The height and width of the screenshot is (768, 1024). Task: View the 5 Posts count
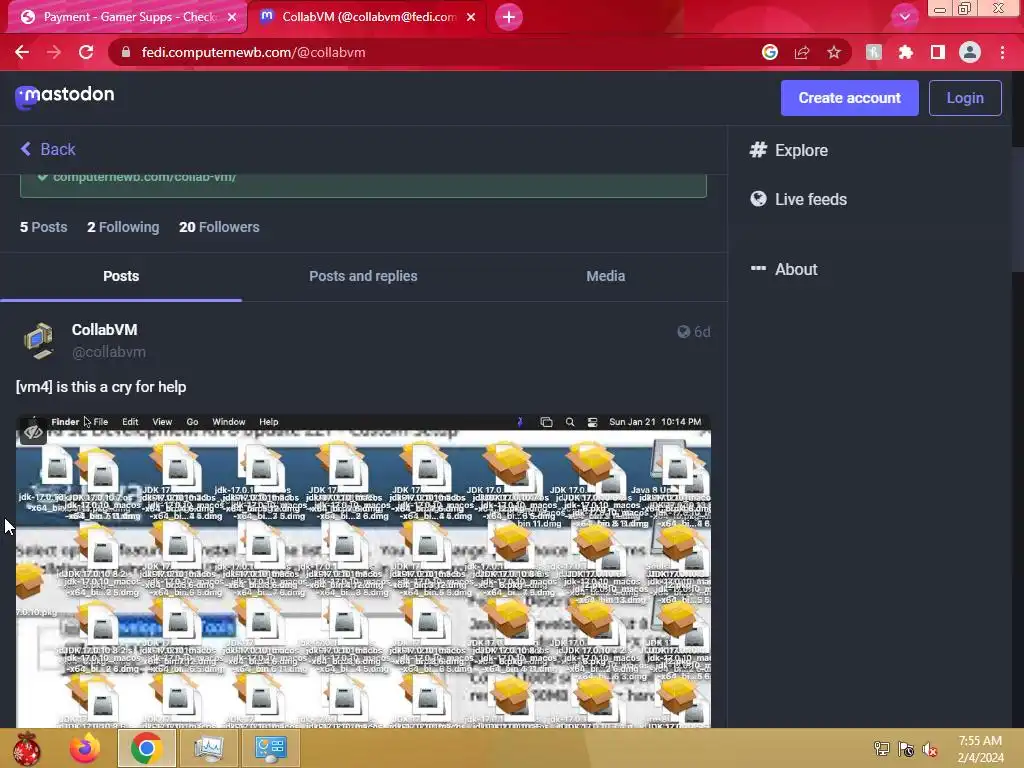click(x=43, y=227)
